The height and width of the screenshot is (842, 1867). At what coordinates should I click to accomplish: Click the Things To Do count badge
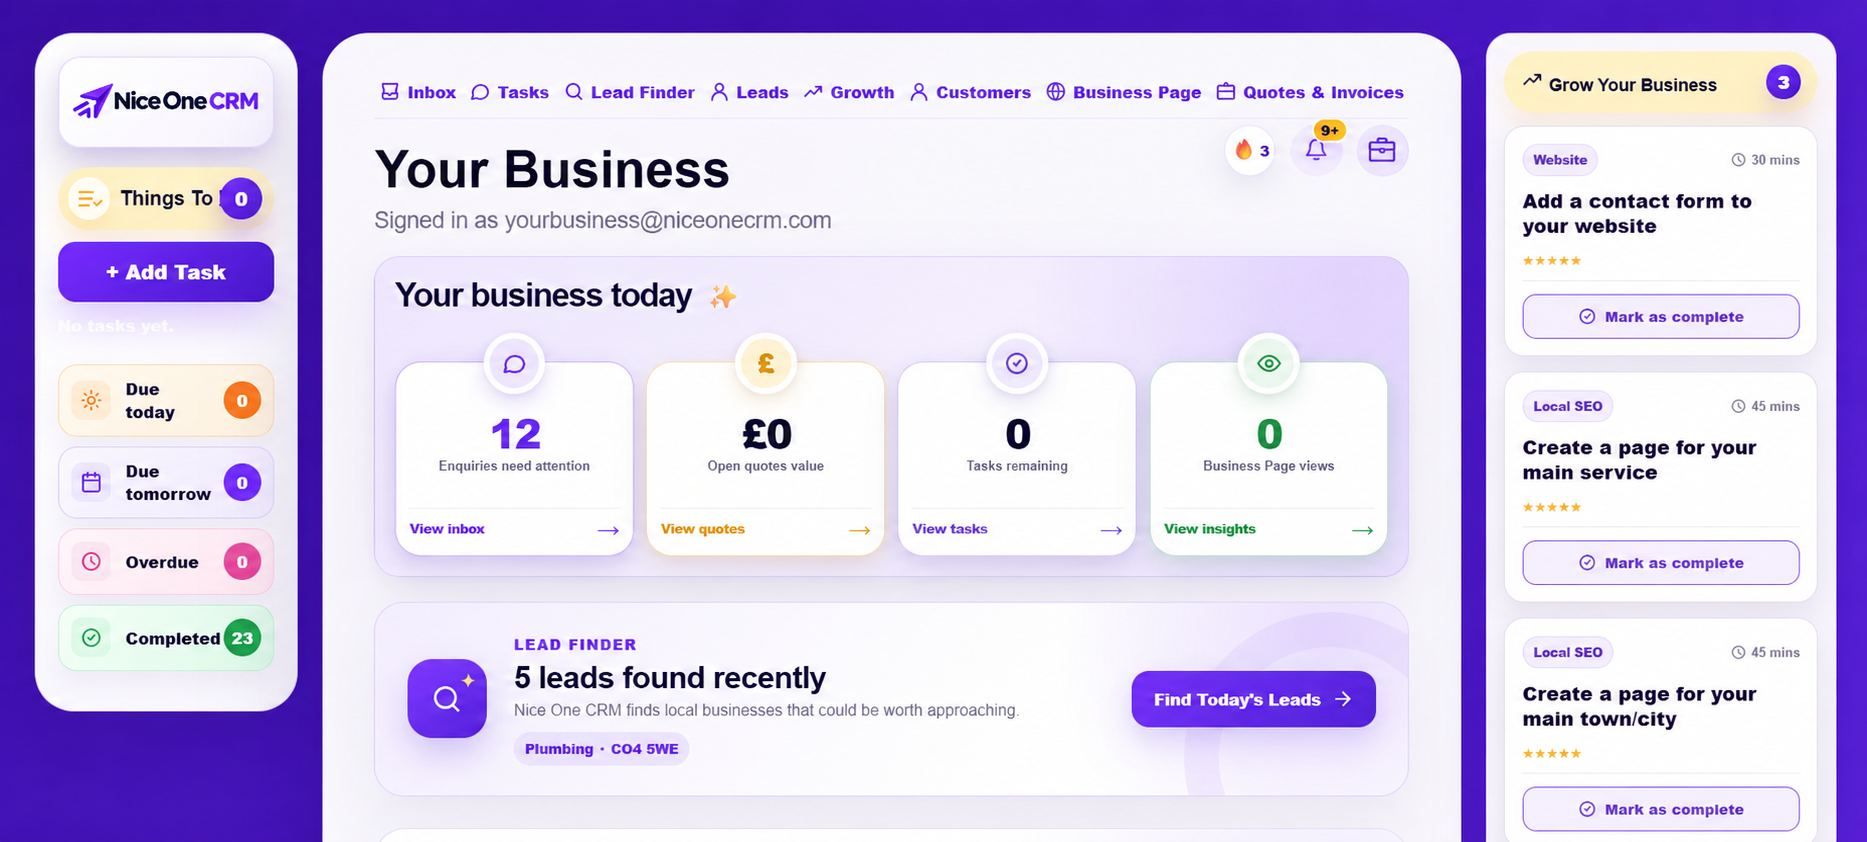tap(241, 199)
